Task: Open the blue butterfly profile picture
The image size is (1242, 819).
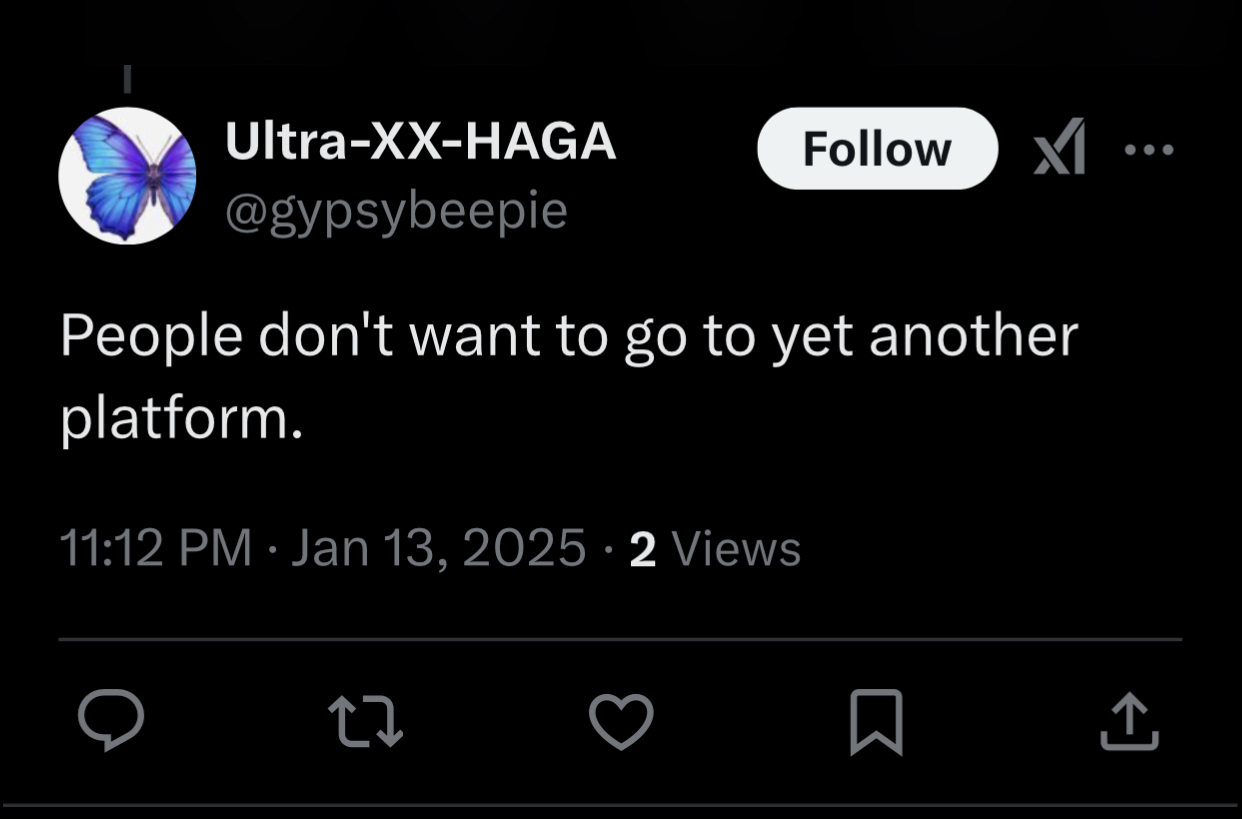Action: pyautogui.click(x=127, y=175)
